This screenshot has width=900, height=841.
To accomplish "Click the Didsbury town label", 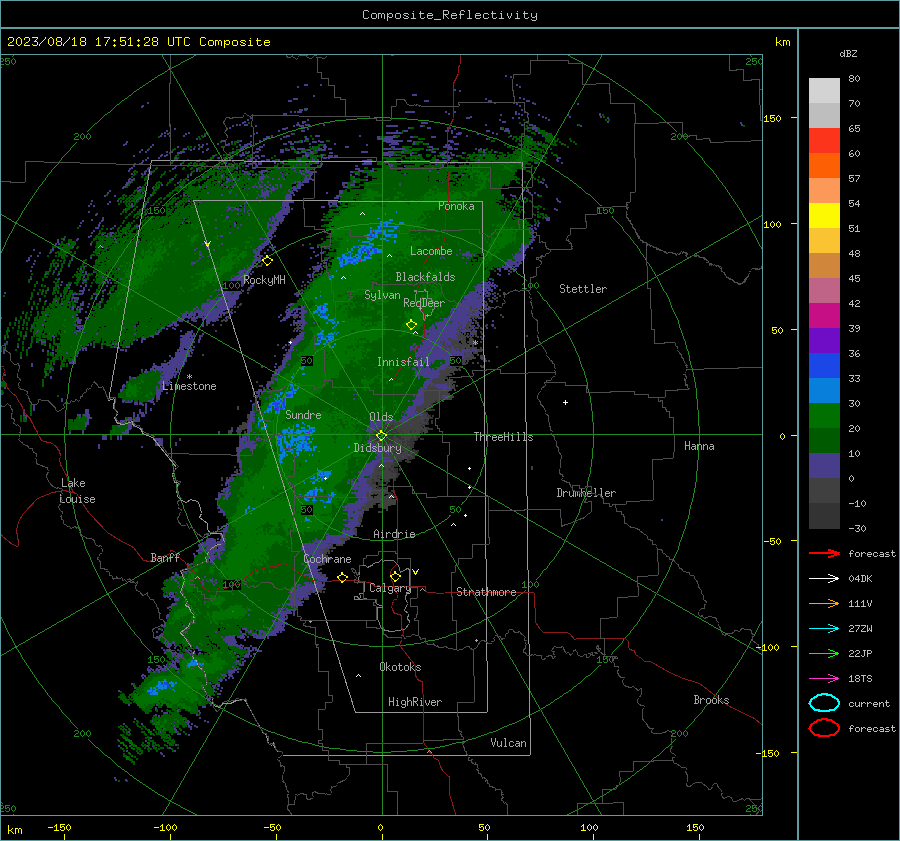I will coord(377,448).
